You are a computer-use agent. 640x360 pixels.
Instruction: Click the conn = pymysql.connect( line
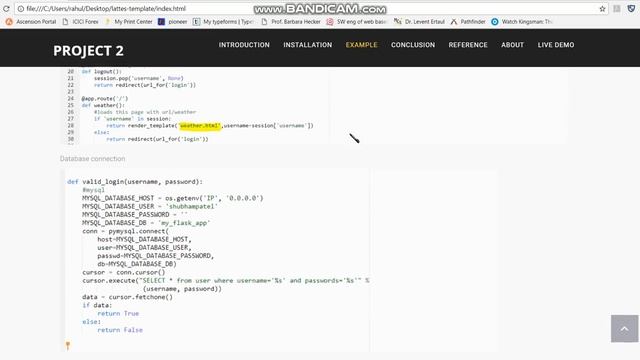coord(125,231)
